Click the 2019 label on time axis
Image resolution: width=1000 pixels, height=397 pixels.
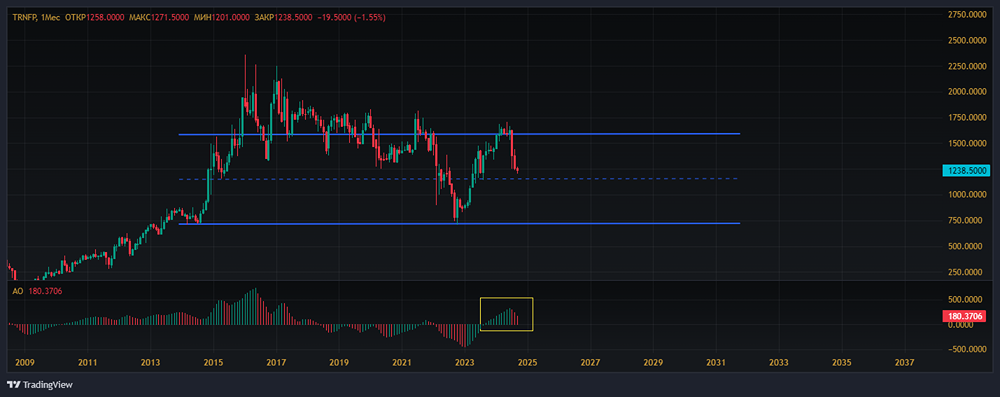pos(339,363)
